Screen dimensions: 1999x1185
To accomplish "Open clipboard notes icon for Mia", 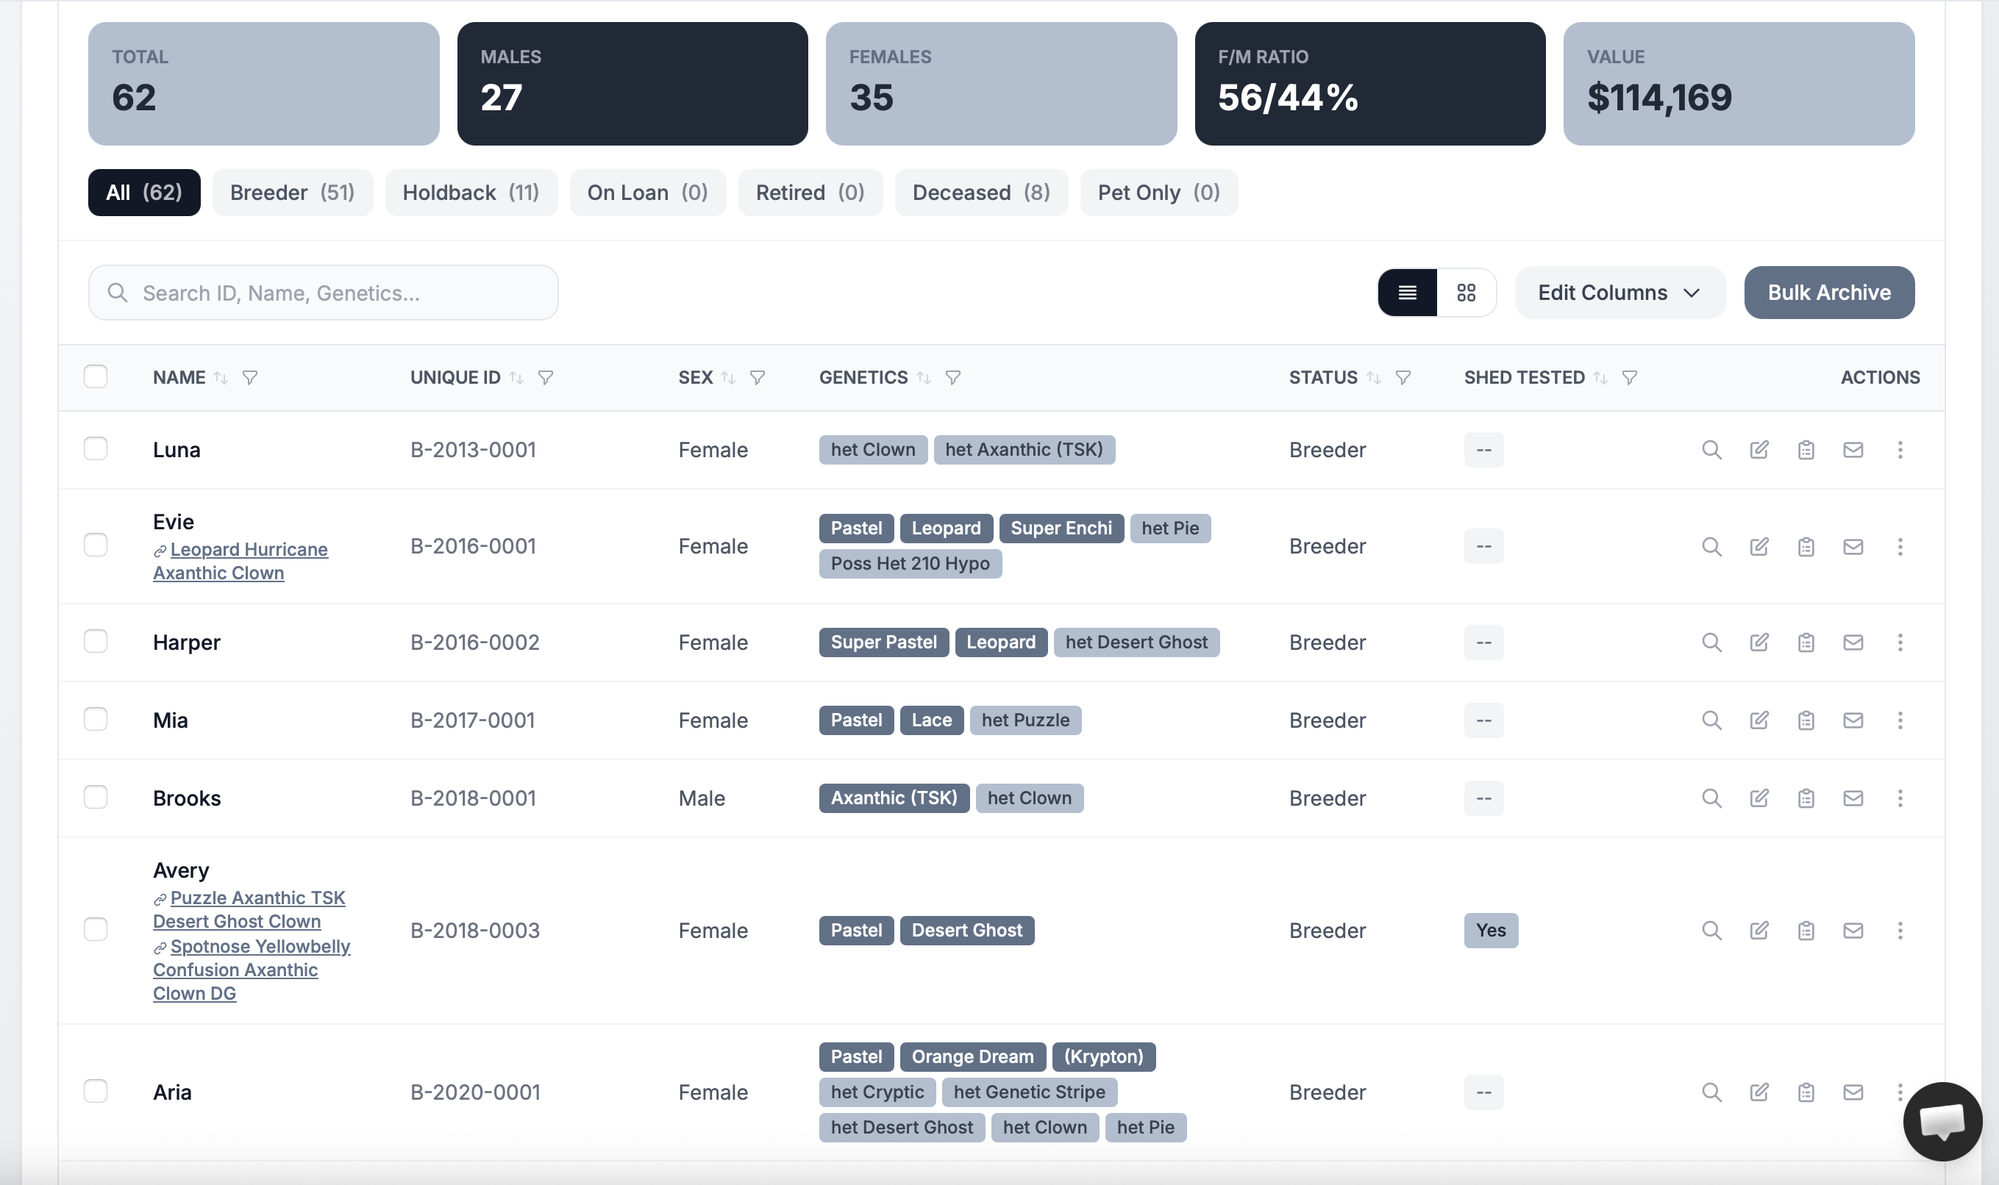I will pyautogui.click(x=1806, y=720).
